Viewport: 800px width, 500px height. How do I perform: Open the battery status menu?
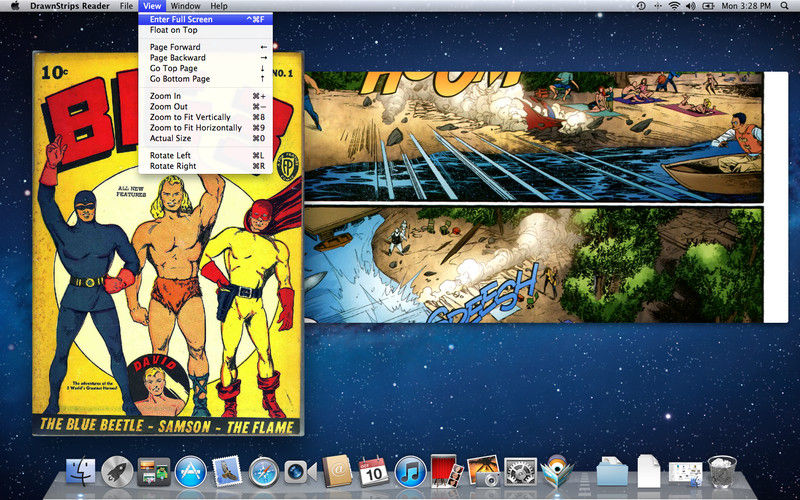[x=708, y=6]
